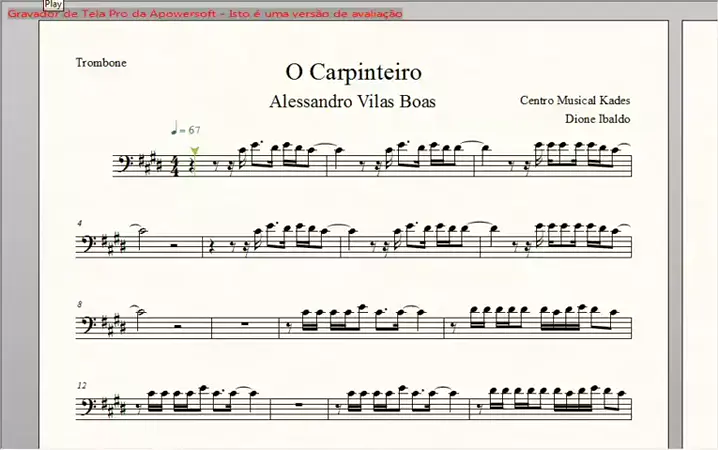Click measure number 8 label
Image resolution: width=718 pixels, height=450 pixels.
pyautogui.click(x=78, y=303)
